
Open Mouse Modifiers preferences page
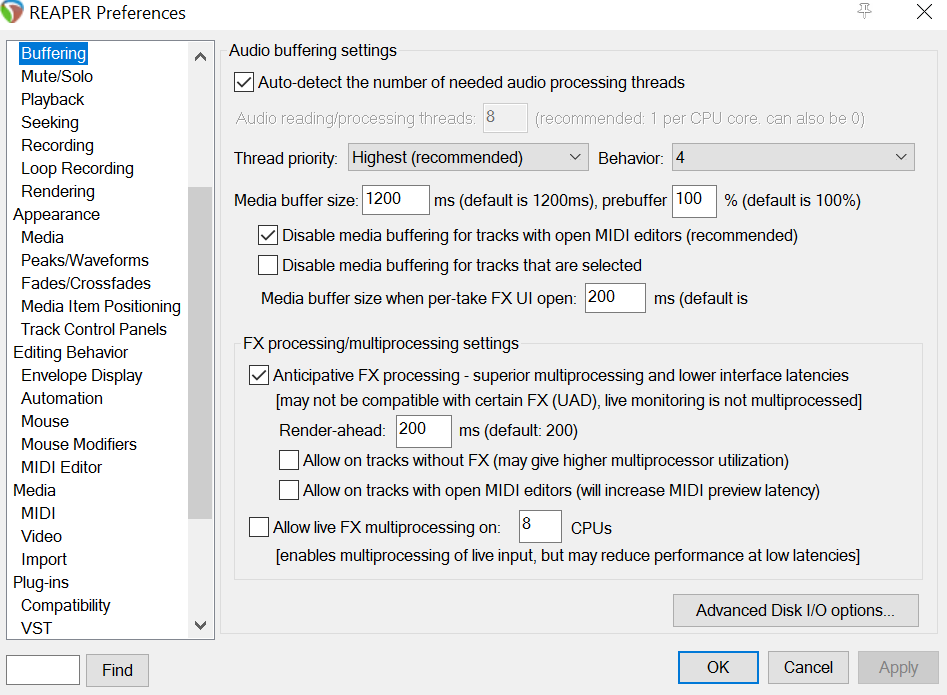(x=79, y=444)
